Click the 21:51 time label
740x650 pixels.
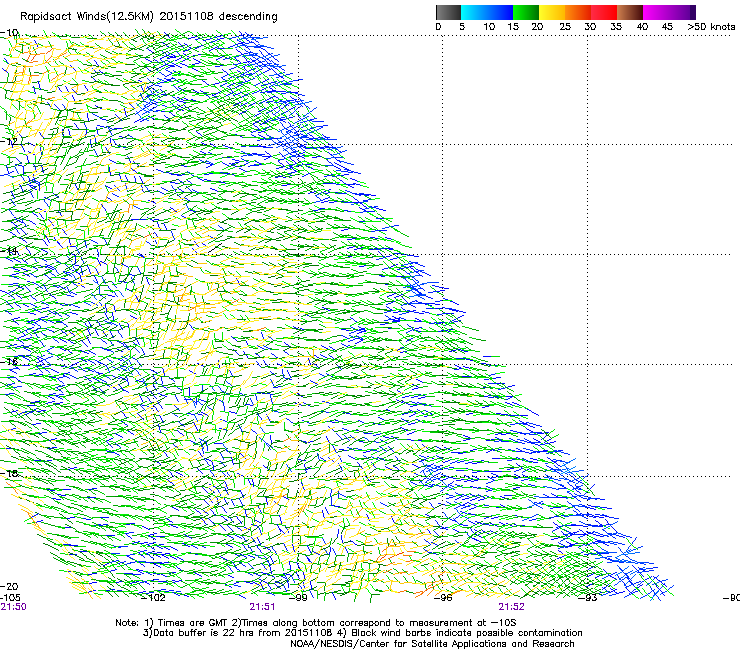point(262,607)
